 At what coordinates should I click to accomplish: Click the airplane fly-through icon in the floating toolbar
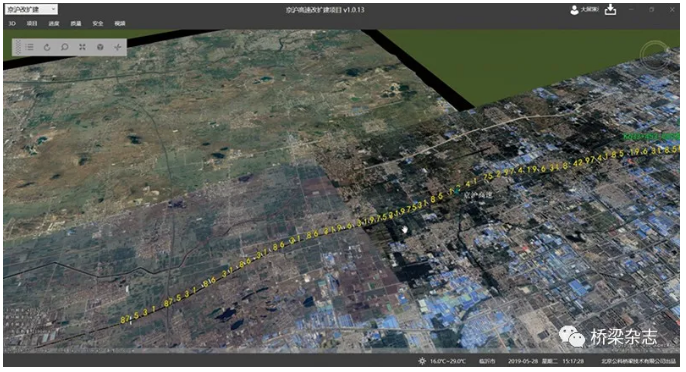[x=118, y=47]
